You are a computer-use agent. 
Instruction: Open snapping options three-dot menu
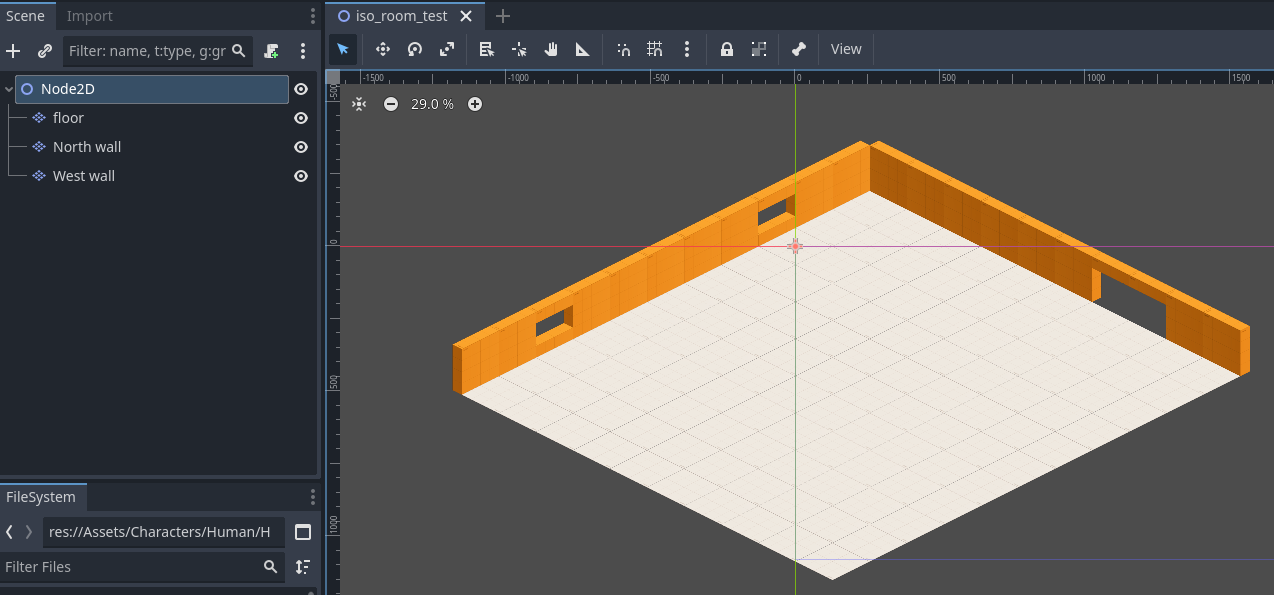coord(686,49)
